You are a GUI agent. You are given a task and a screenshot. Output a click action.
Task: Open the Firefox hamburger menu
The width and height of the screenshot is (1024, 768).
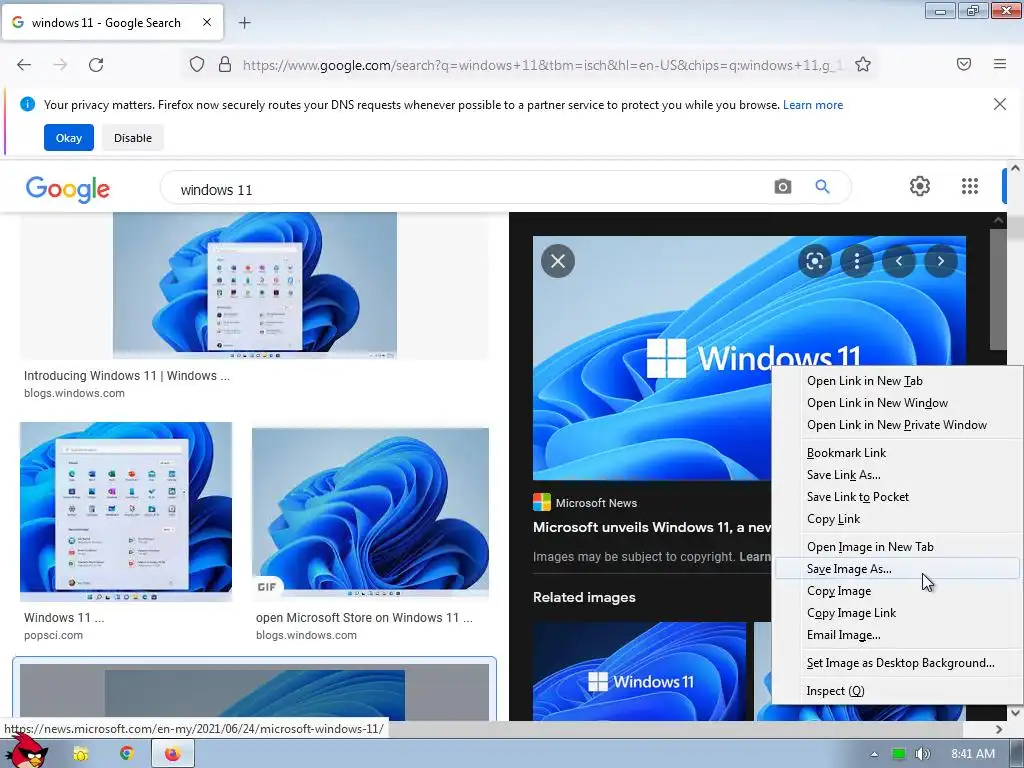tap(1000, 64)
